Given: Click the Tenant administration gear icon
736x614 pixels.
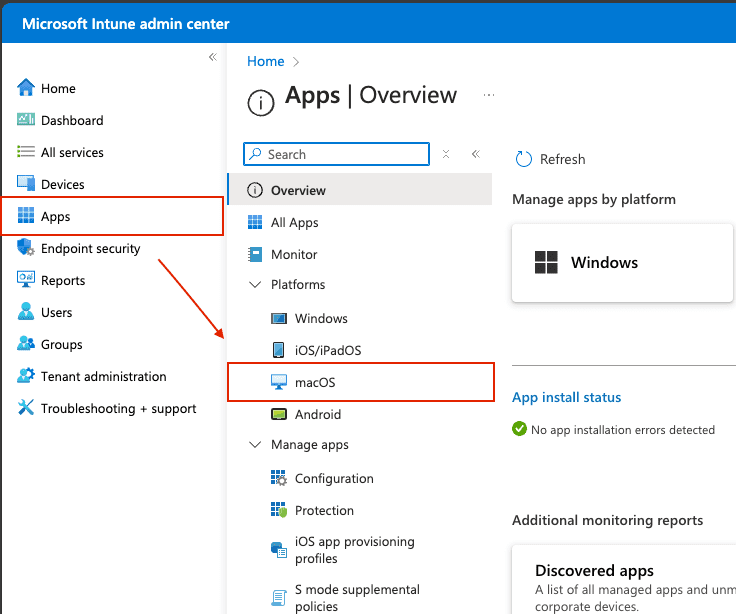Looking at the screenshot, I should [26, 376].
